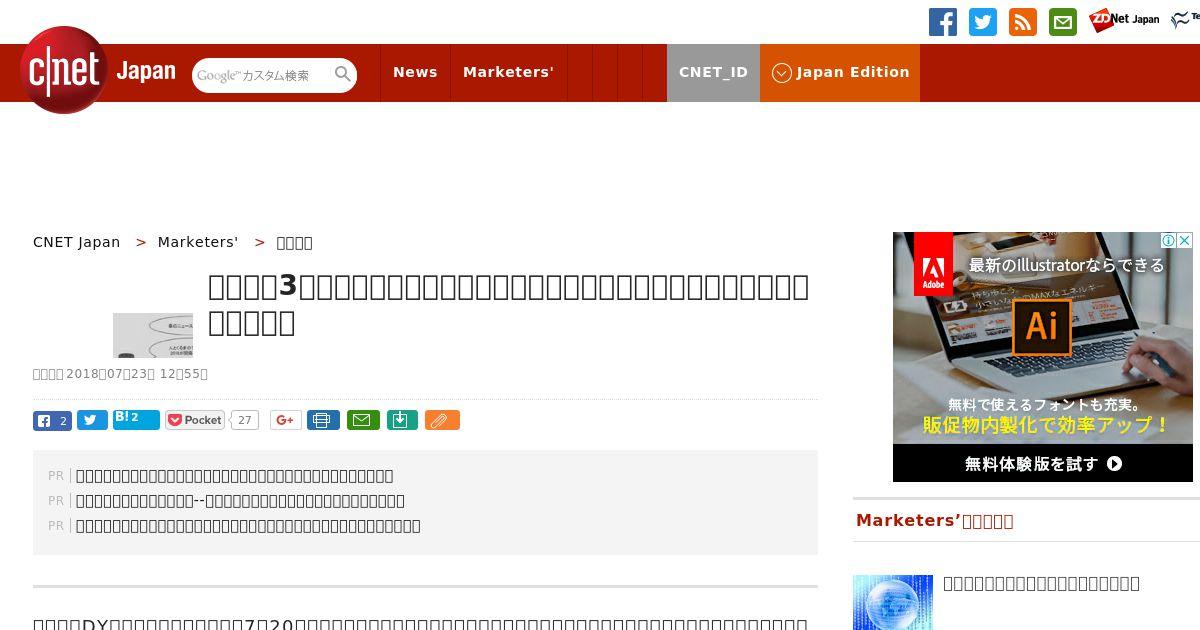Bookmark with the Hatena B! button
1200x630 pixels.
click(x=136, y=420)
